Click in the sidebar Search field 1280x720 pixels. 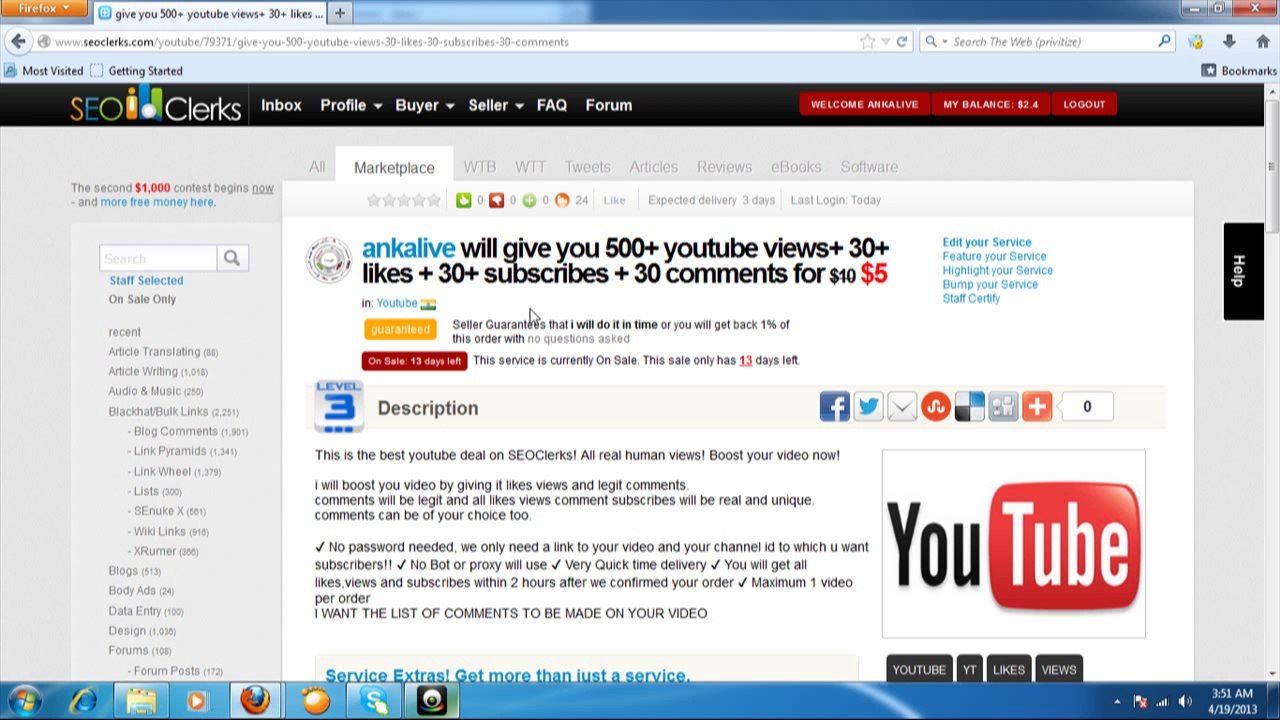(158, 258)
